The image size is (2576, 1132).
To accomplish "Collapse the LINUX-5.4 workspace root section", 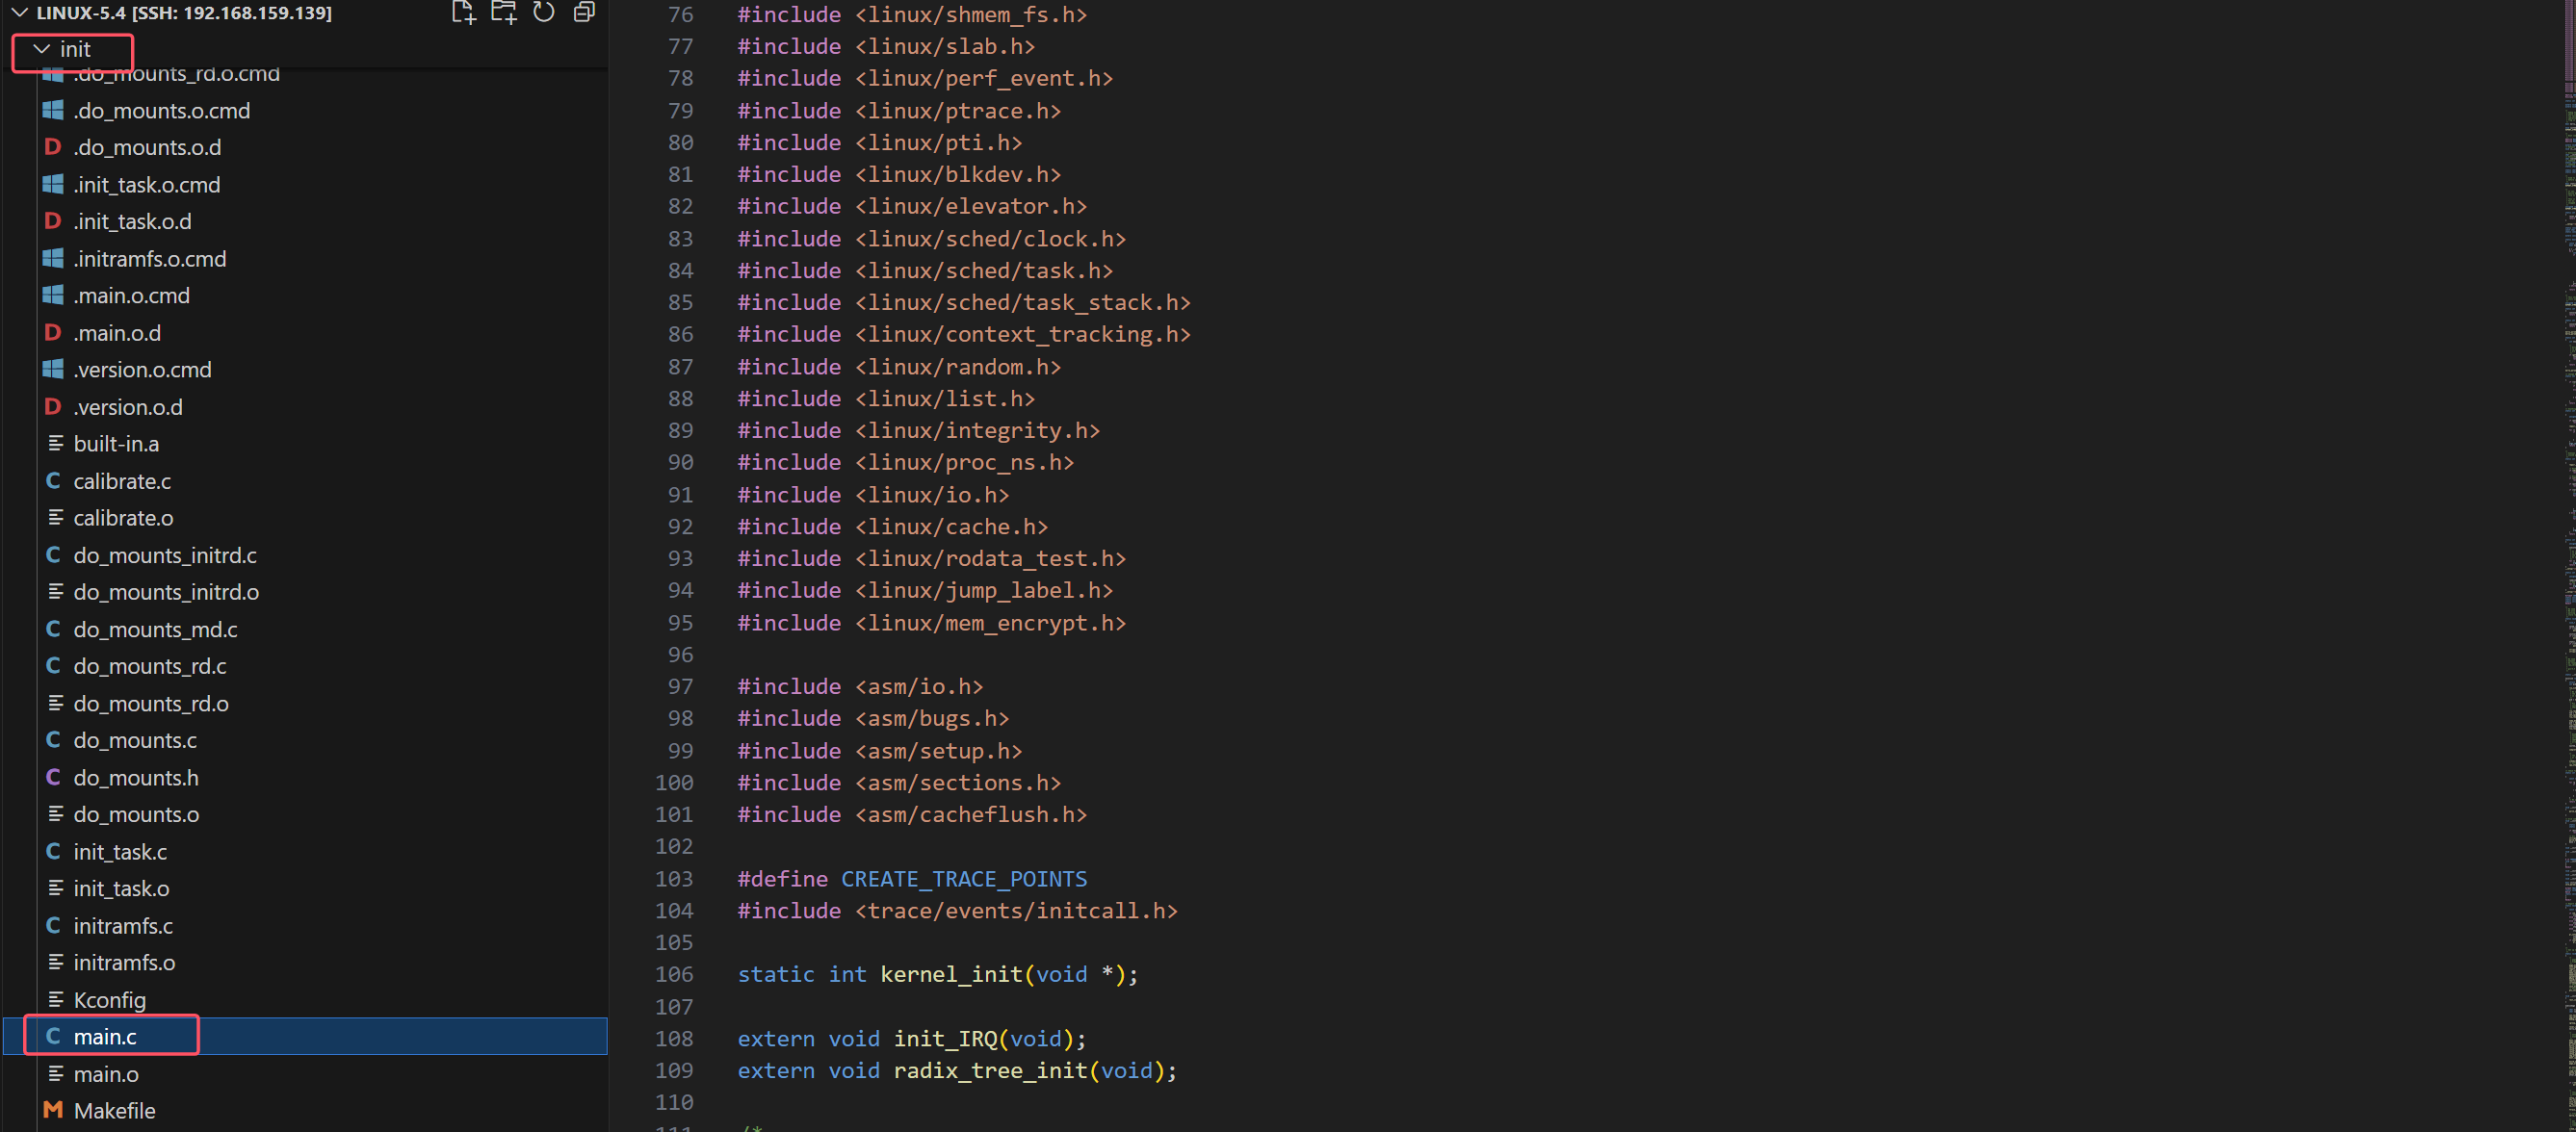I will tap(19, 13).
